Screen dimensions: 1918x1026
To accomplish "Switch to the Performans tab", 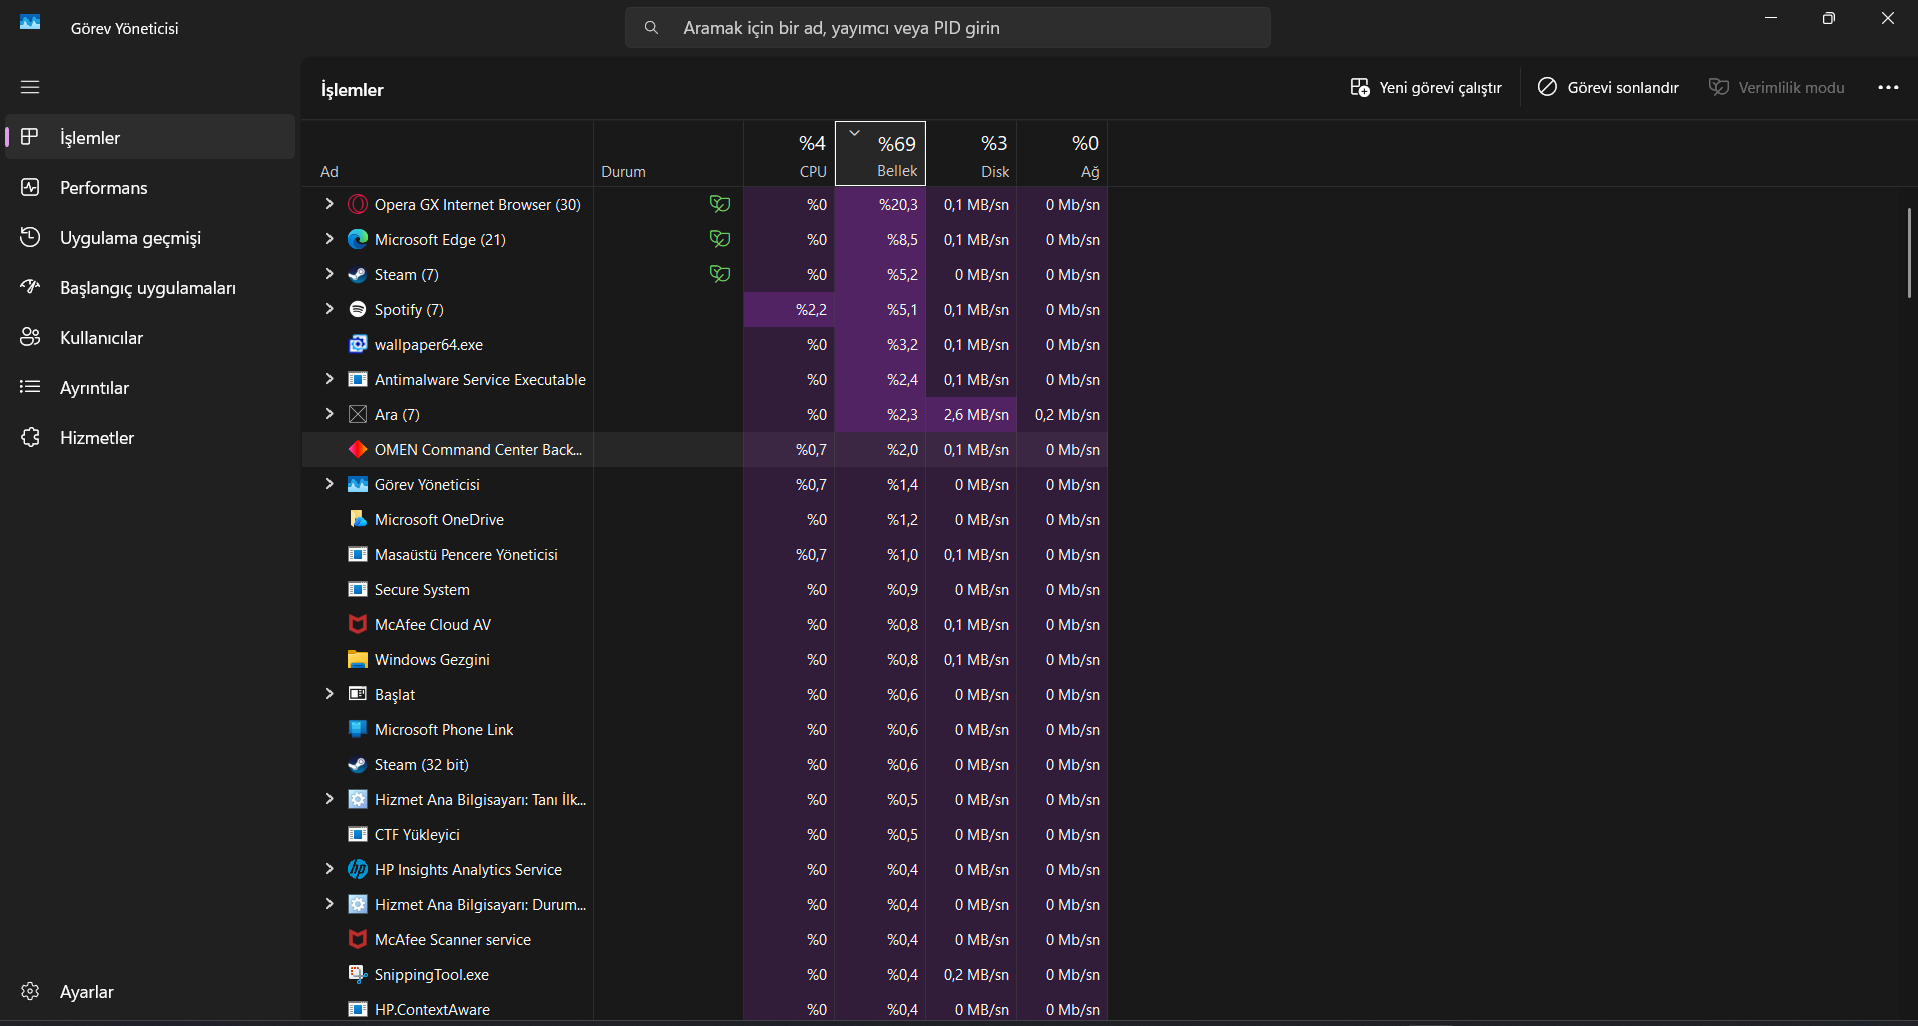I will (x=150, y=187).
